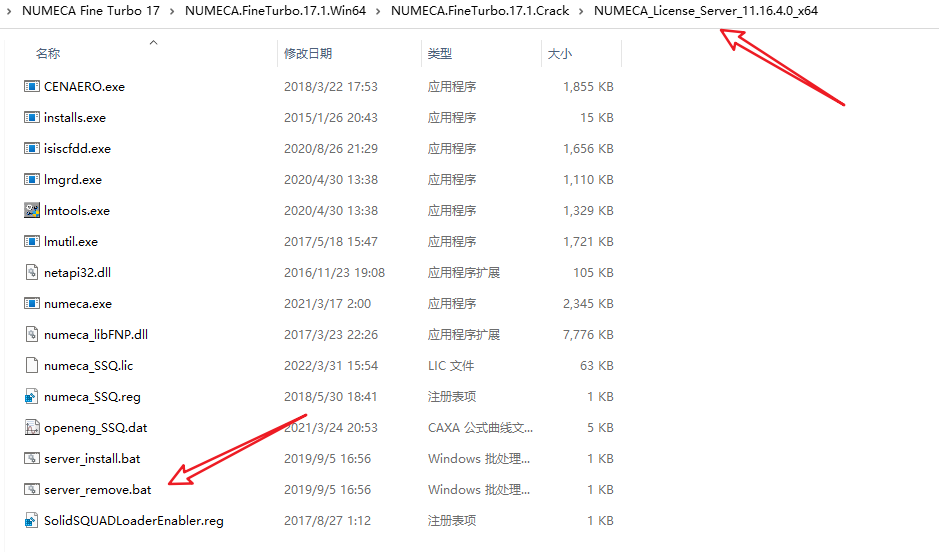Select the file name lmutil.exe

(x=71, y=242)
